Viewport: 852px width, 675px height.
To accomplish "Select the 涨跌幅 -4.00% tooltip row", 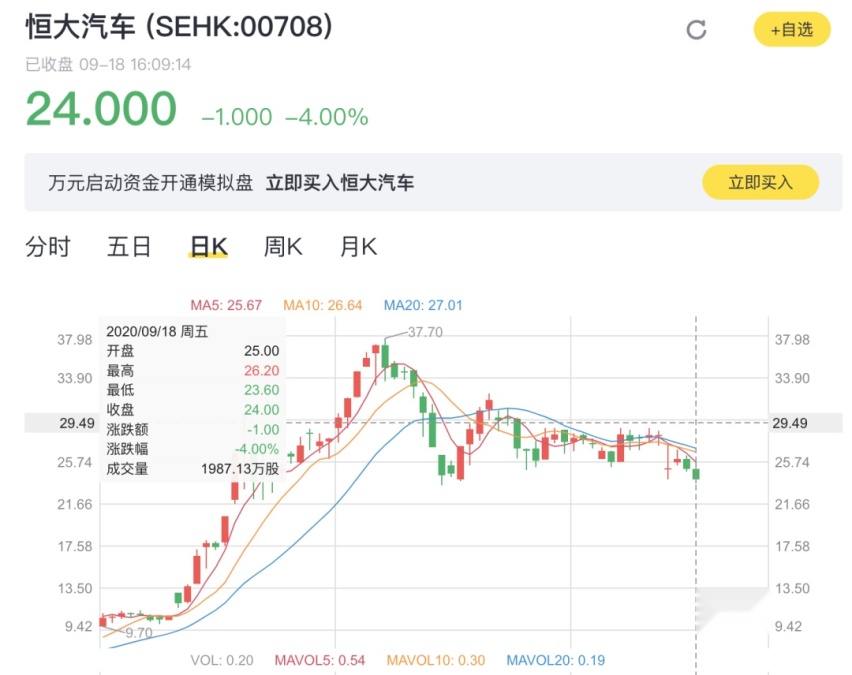I will click(x=192, y=449).
